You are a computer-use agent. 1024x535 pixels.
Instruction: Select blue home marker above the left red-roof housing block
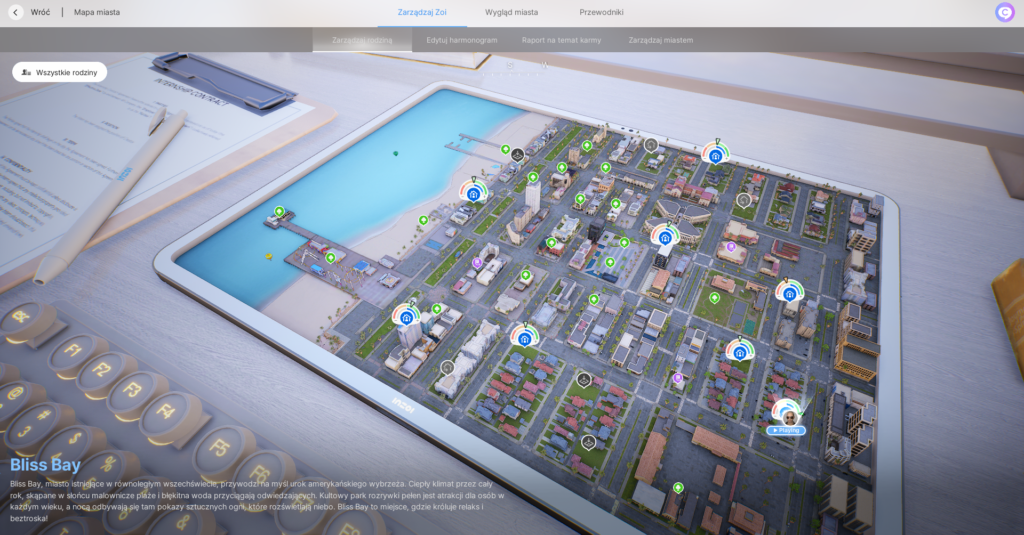click(524, 338)
